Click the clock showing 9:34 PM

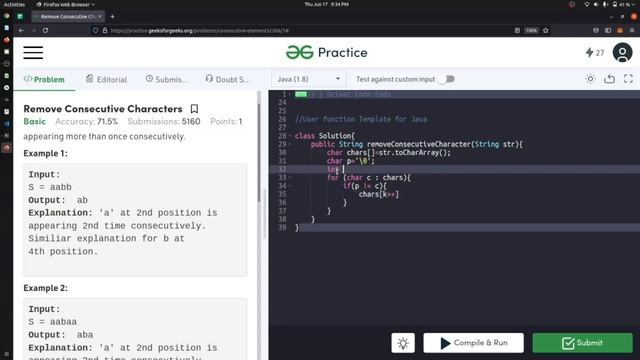(326, 4)
